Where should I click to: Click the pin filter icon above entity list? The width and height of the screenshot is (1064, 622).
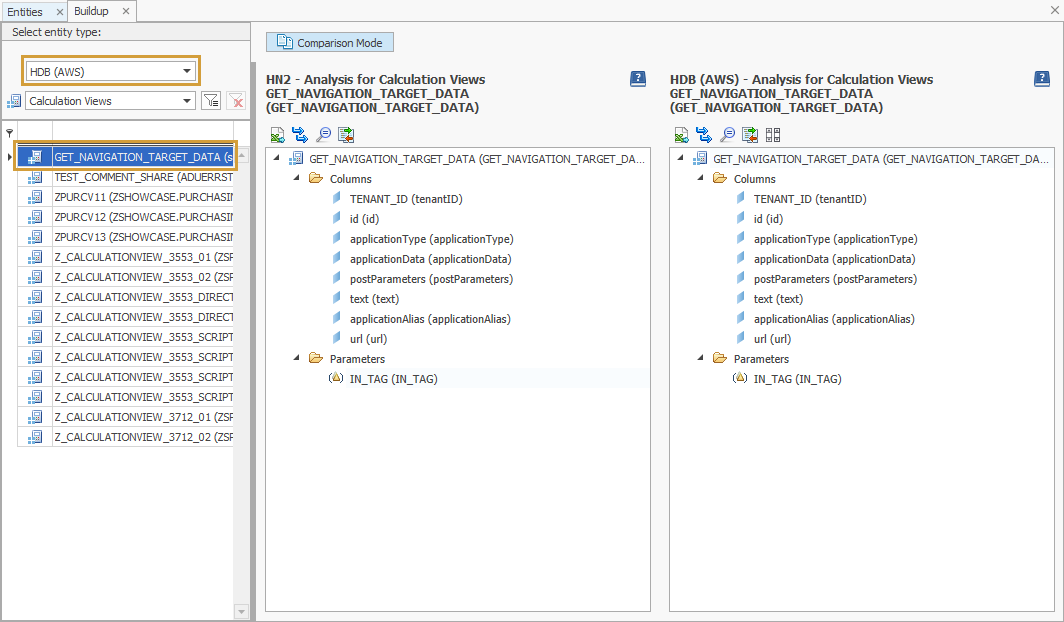pyautogui.click(x=9, y=133)
